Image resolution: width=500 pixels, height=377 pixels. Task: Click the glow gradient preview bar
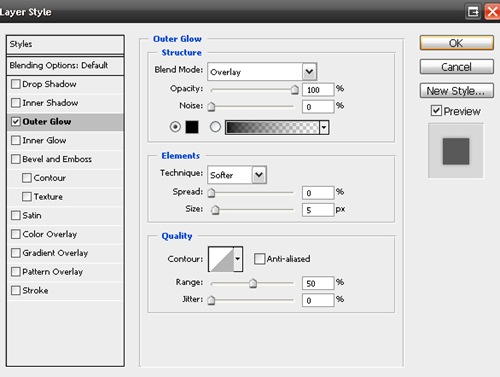point(272,127)
